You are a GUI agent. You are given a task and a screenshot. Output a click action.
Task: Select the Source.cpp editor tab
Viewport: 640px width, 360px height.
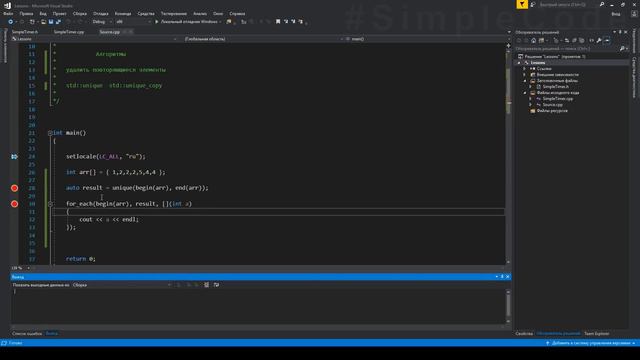pyautogui.click(x=109, y=32)
